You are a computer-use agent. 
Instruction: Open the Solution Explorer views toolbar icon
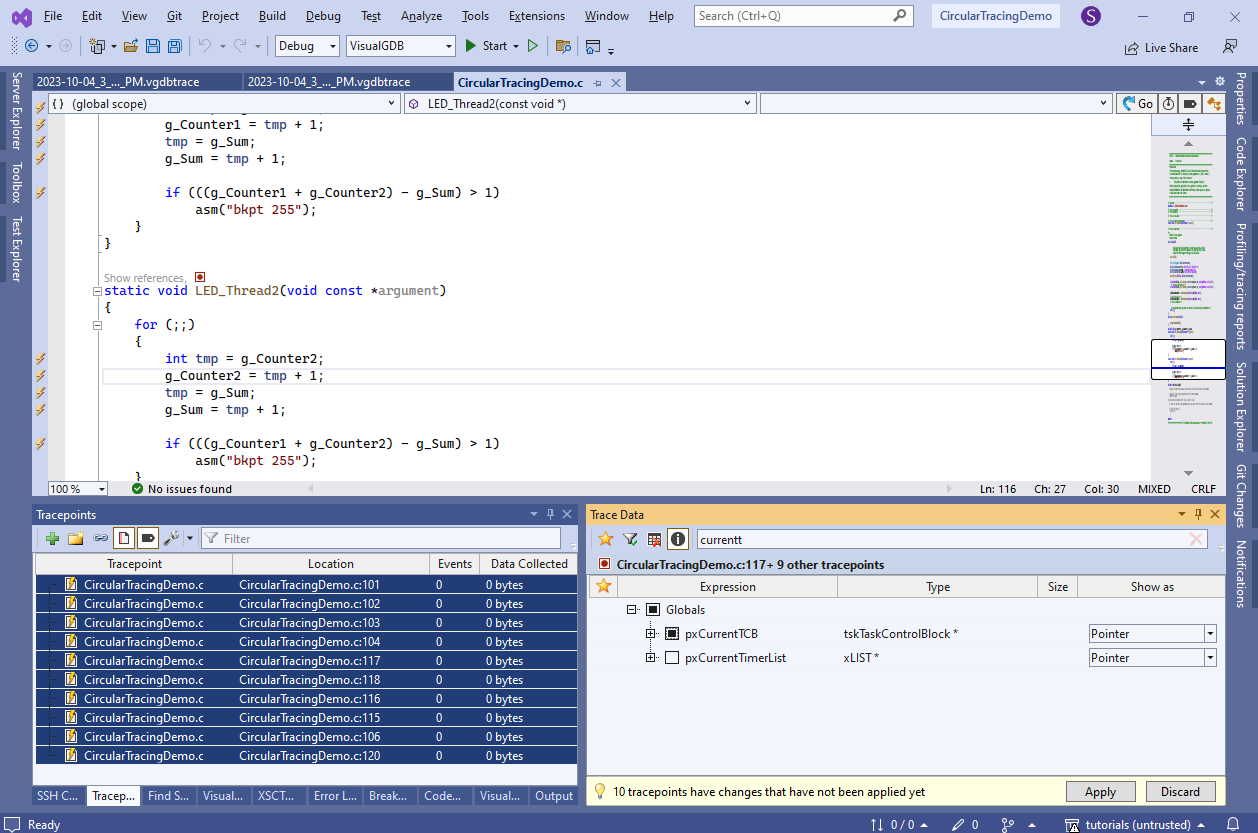[594, 46]
